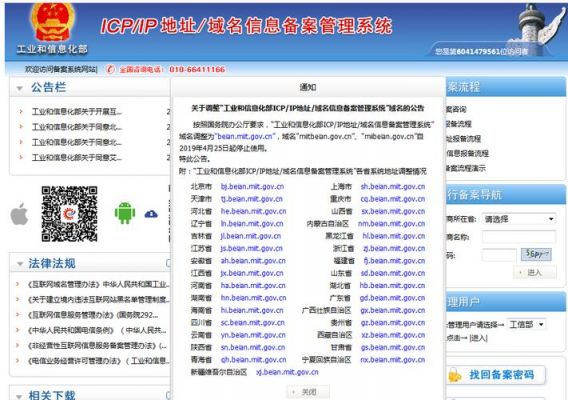Click the QR code image
Viewport: 568px width, 400px height.
(x=69, y=214)
